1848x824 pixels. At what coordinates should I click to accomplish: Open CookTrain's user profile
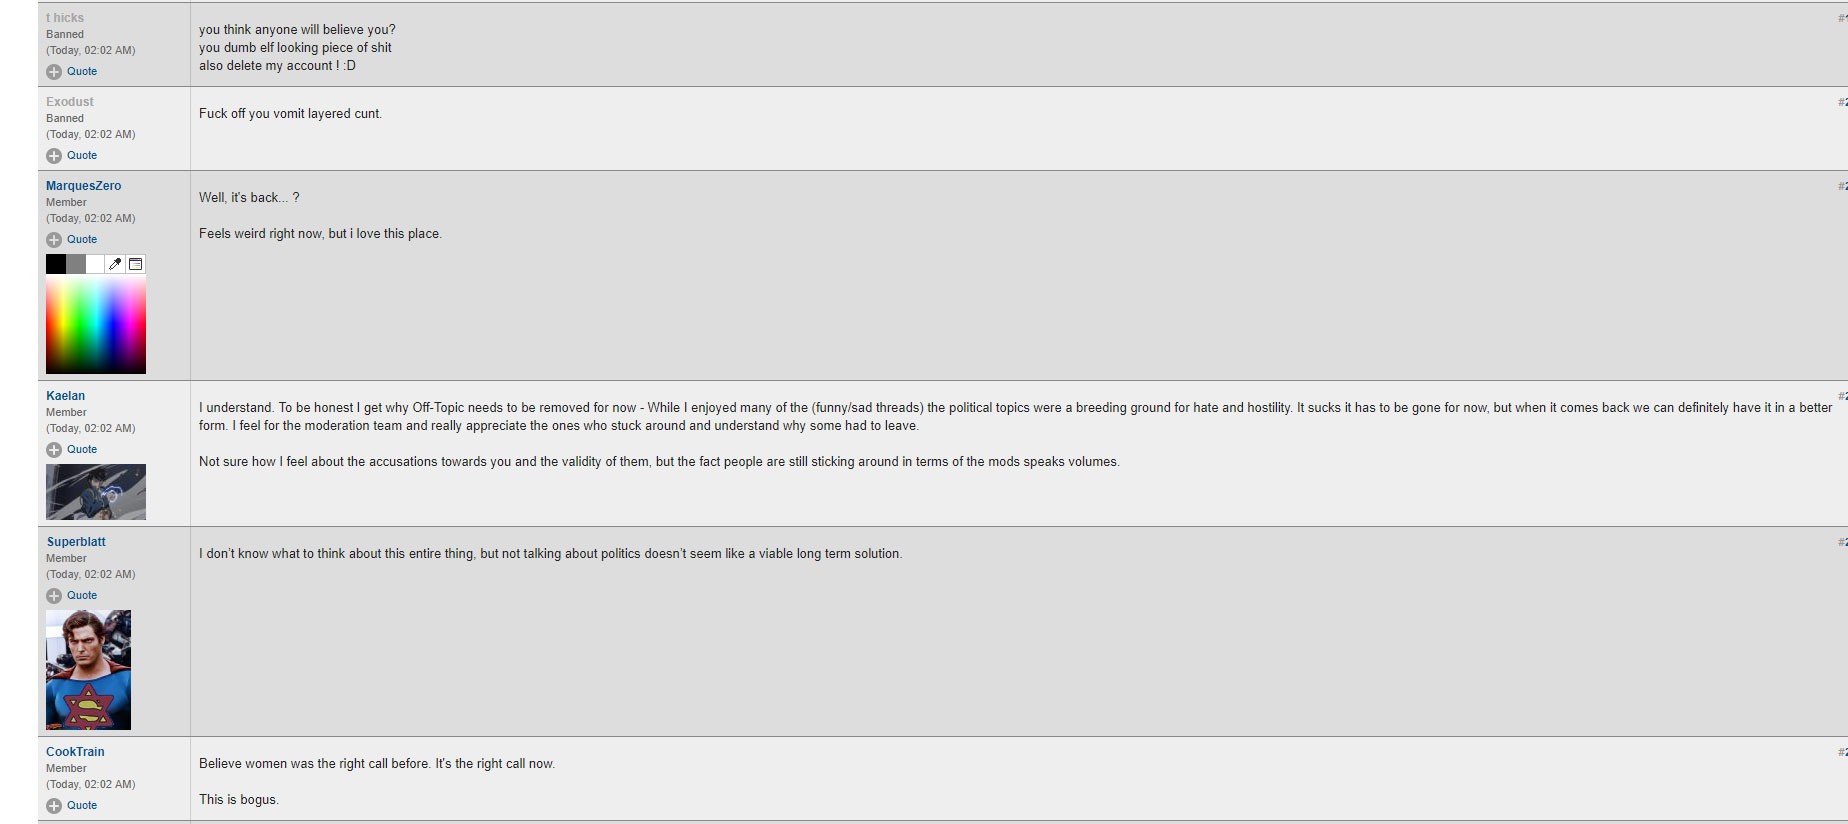(75, 752)
